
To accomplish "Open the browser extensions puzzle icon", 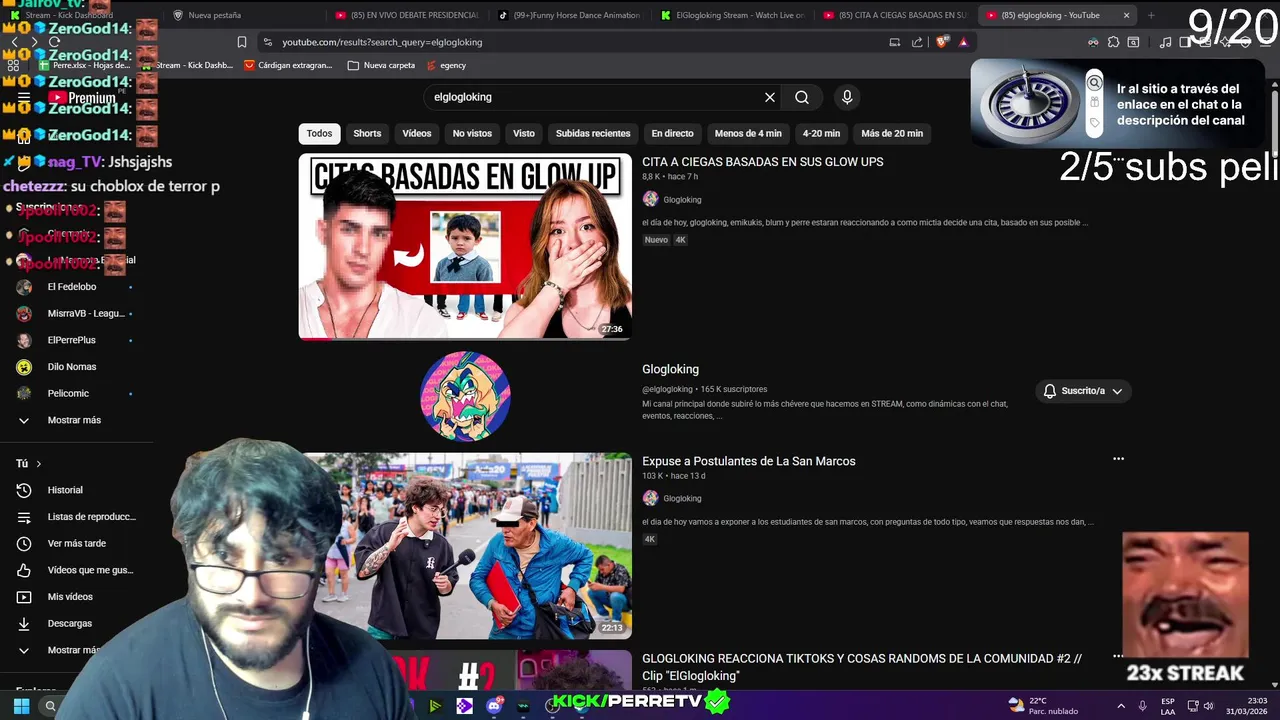I will coord(1113,42).
